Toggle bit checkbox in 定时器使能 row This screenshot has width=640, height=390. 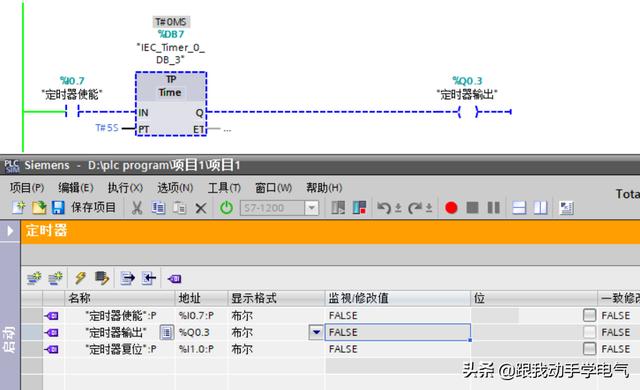click(x=589, y=315)
